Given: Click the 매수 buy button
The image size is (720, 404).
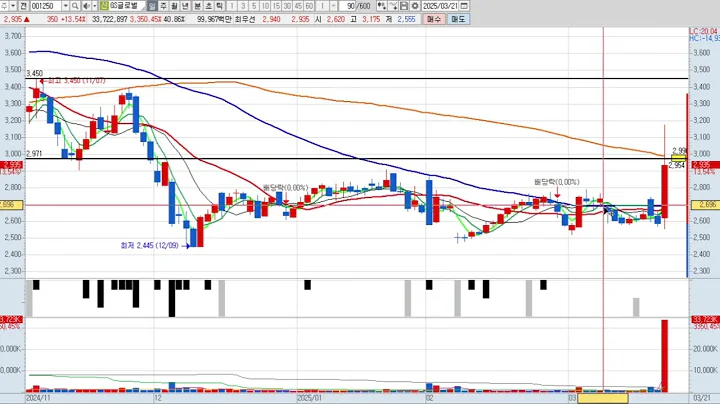Looking at the screenshot, I should [434, 19].
